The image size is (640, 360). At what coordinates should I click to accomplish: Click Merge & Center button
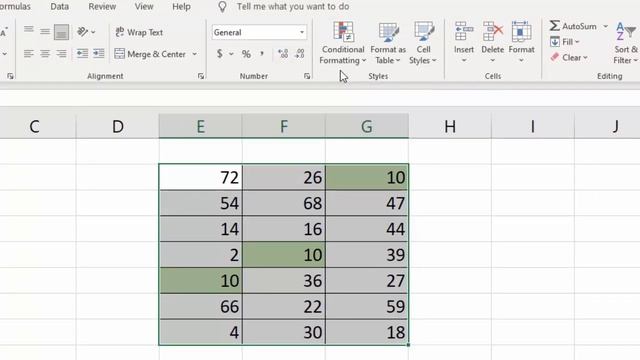point(150,54)
